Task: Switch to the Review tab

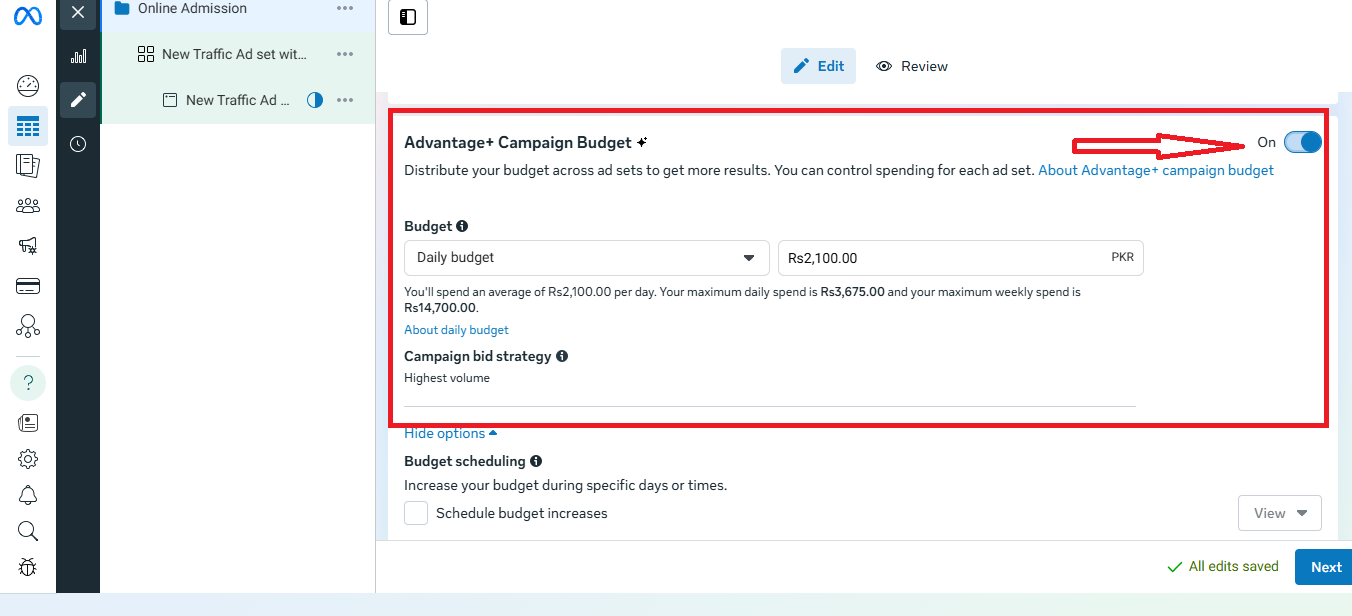Action: click(x=912, y=66)
